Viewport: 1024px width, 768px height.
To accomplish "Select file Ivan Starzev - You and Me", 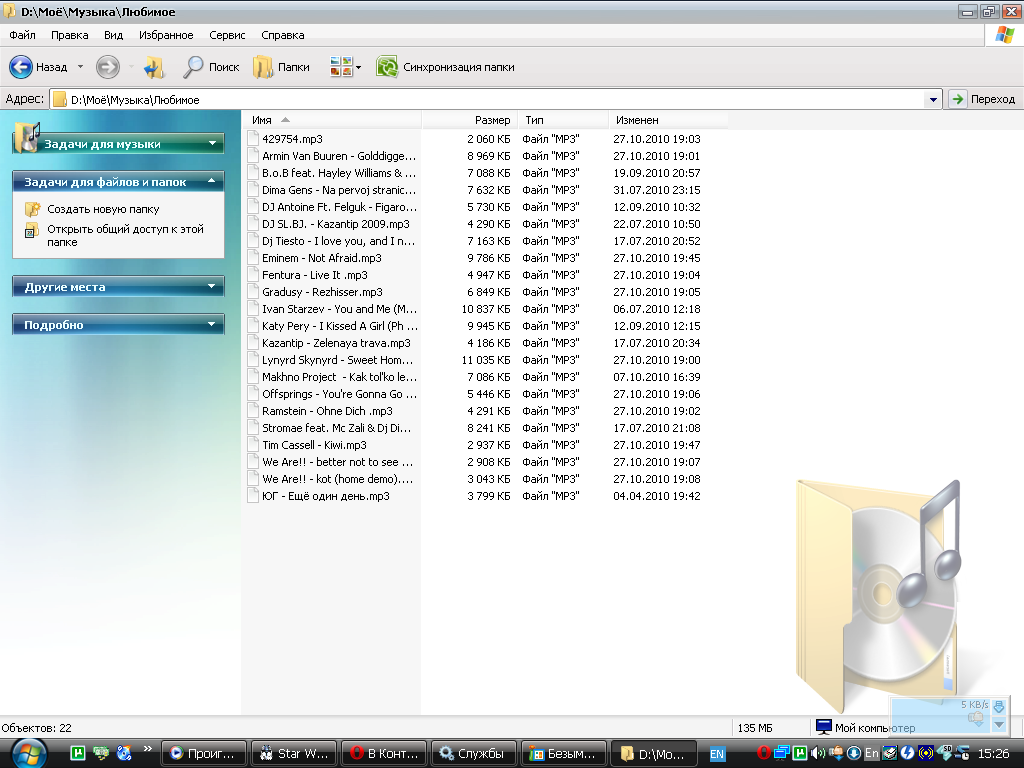I will (x=339, y=309).
